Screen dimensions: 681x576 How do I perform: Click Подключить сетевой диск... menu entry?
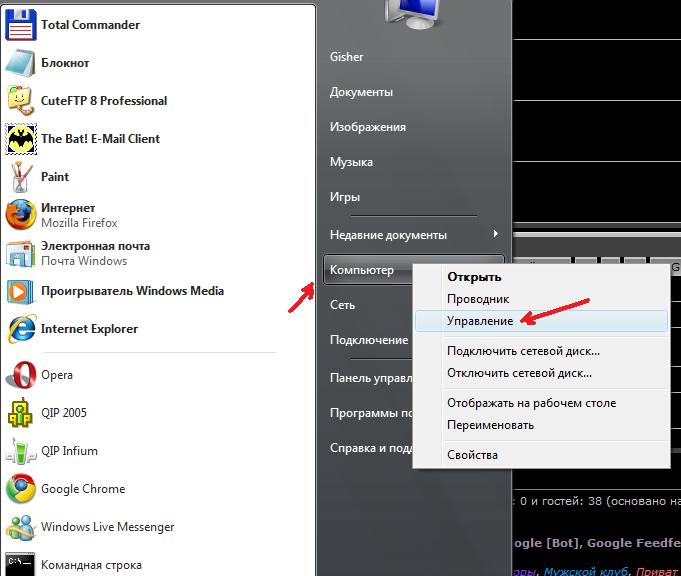[523, 351]
